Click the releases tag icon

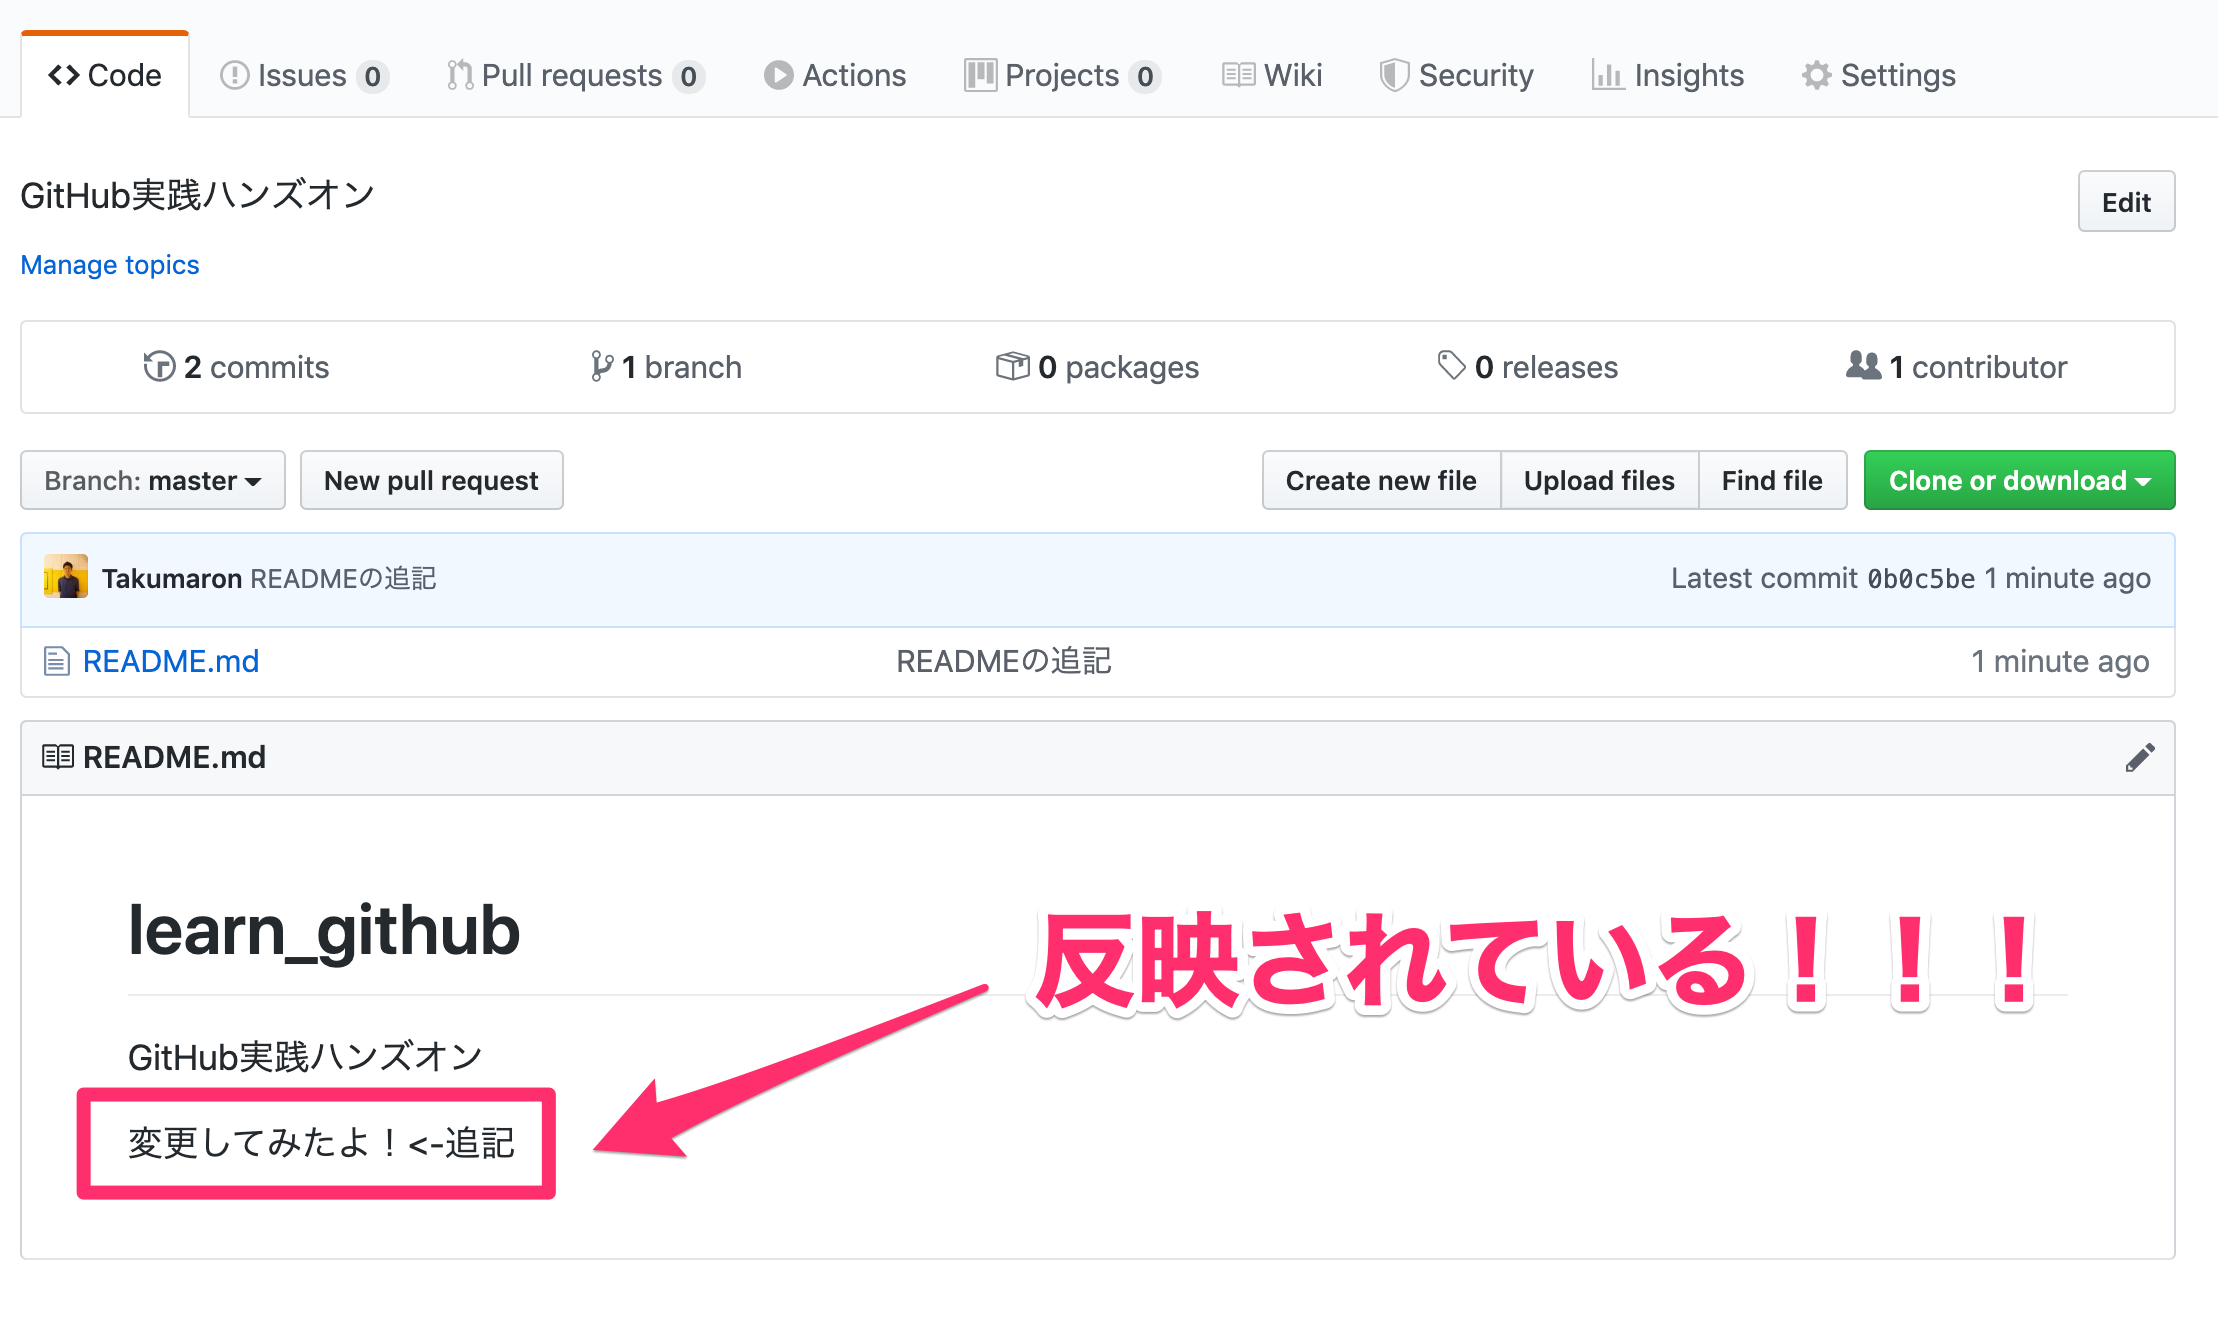coord(1451,365)
